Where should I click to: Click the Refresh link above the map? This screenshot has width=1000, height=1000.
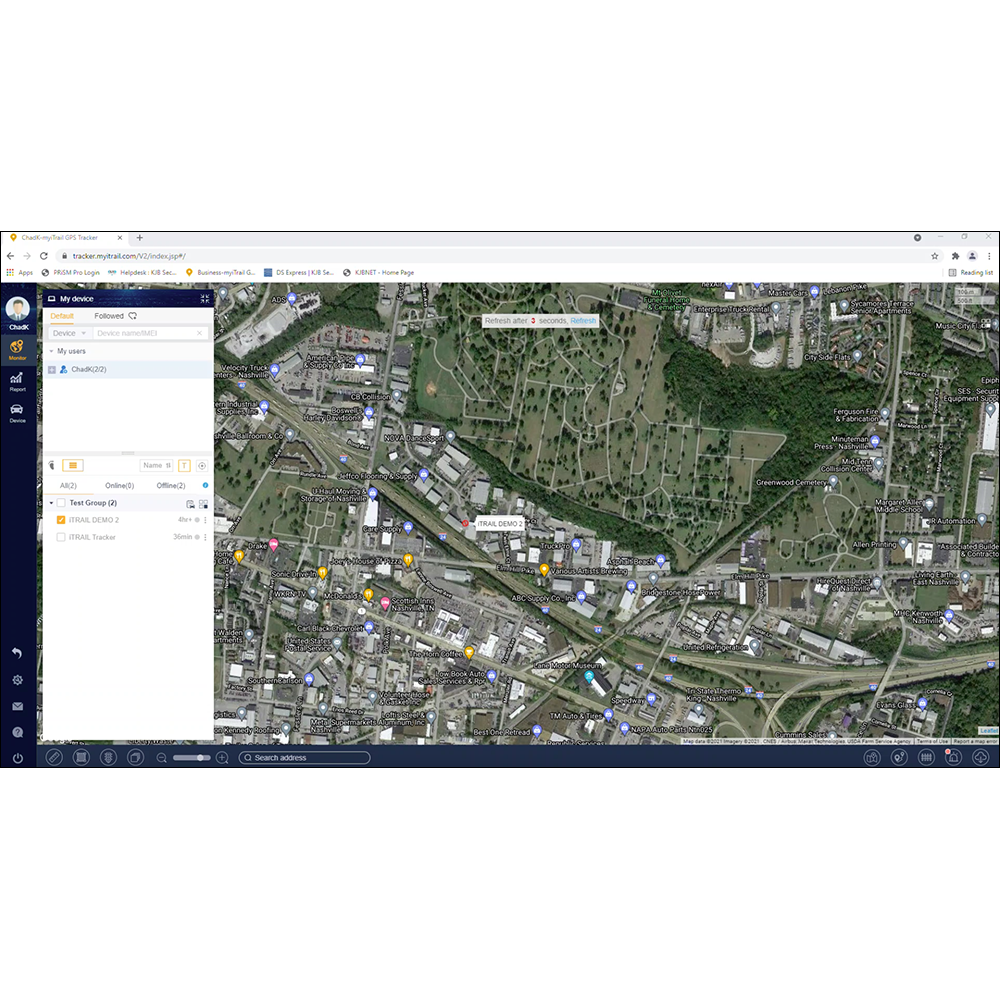[584, 320]
